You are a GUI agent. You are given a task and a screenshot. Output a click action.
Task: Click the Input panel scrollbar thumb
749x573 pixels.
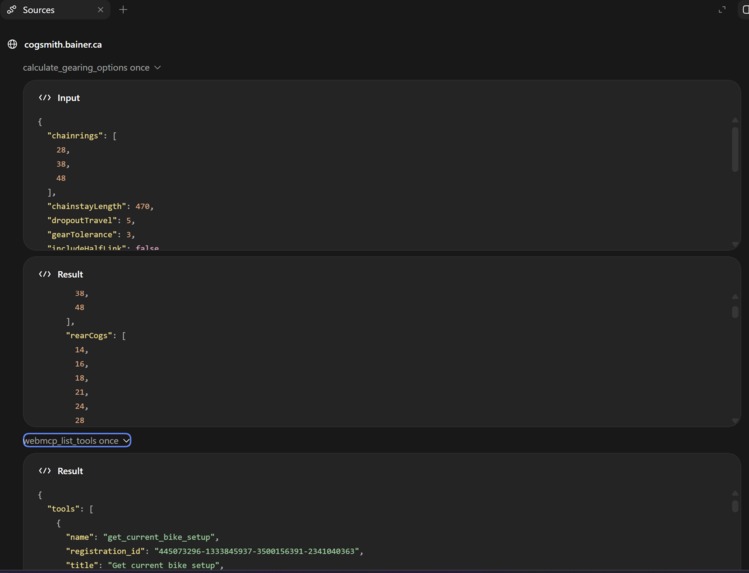(x=735, y=149)
